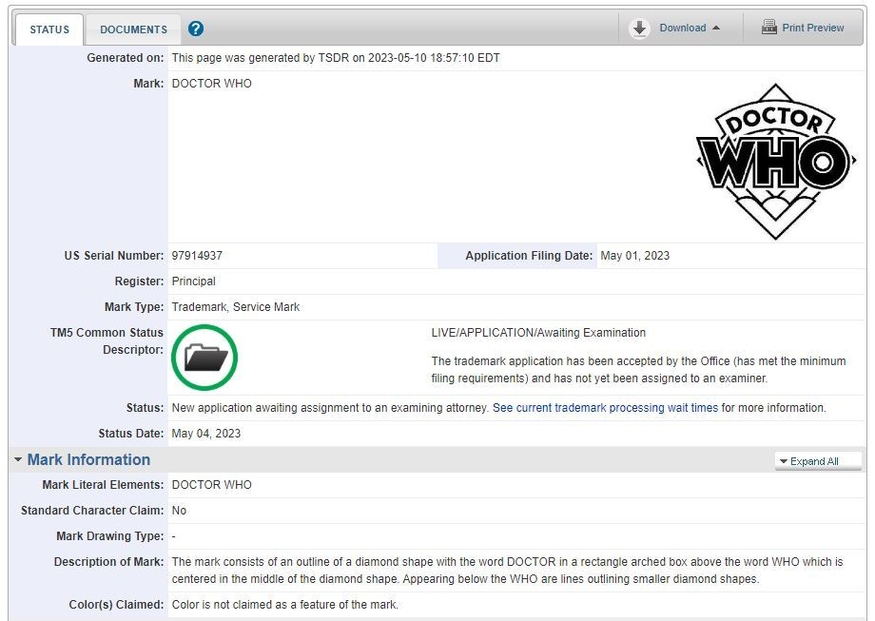Click 'Color is not claimed' text
875x621 pixels.
pos(285,605)
